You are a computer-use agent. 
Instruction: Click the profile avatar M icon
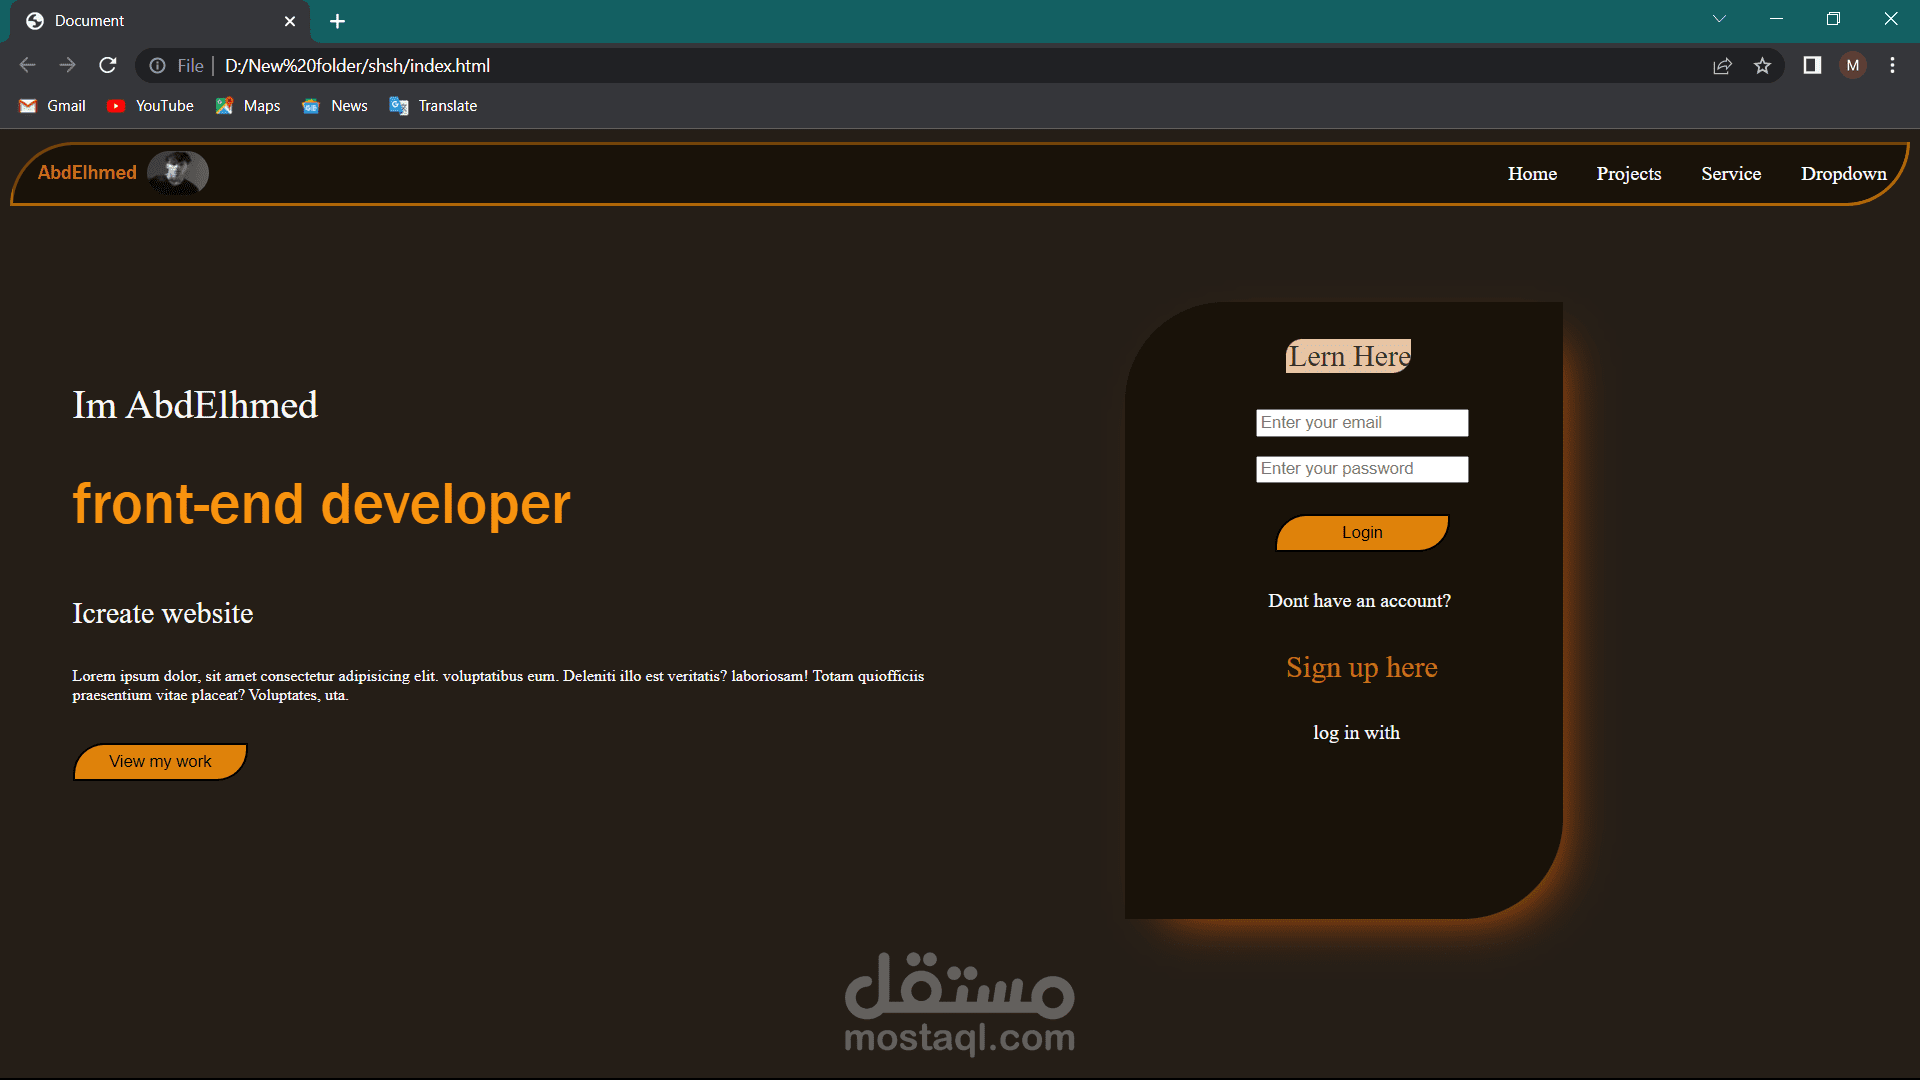pyautogui.click(x=1853, y=66)
